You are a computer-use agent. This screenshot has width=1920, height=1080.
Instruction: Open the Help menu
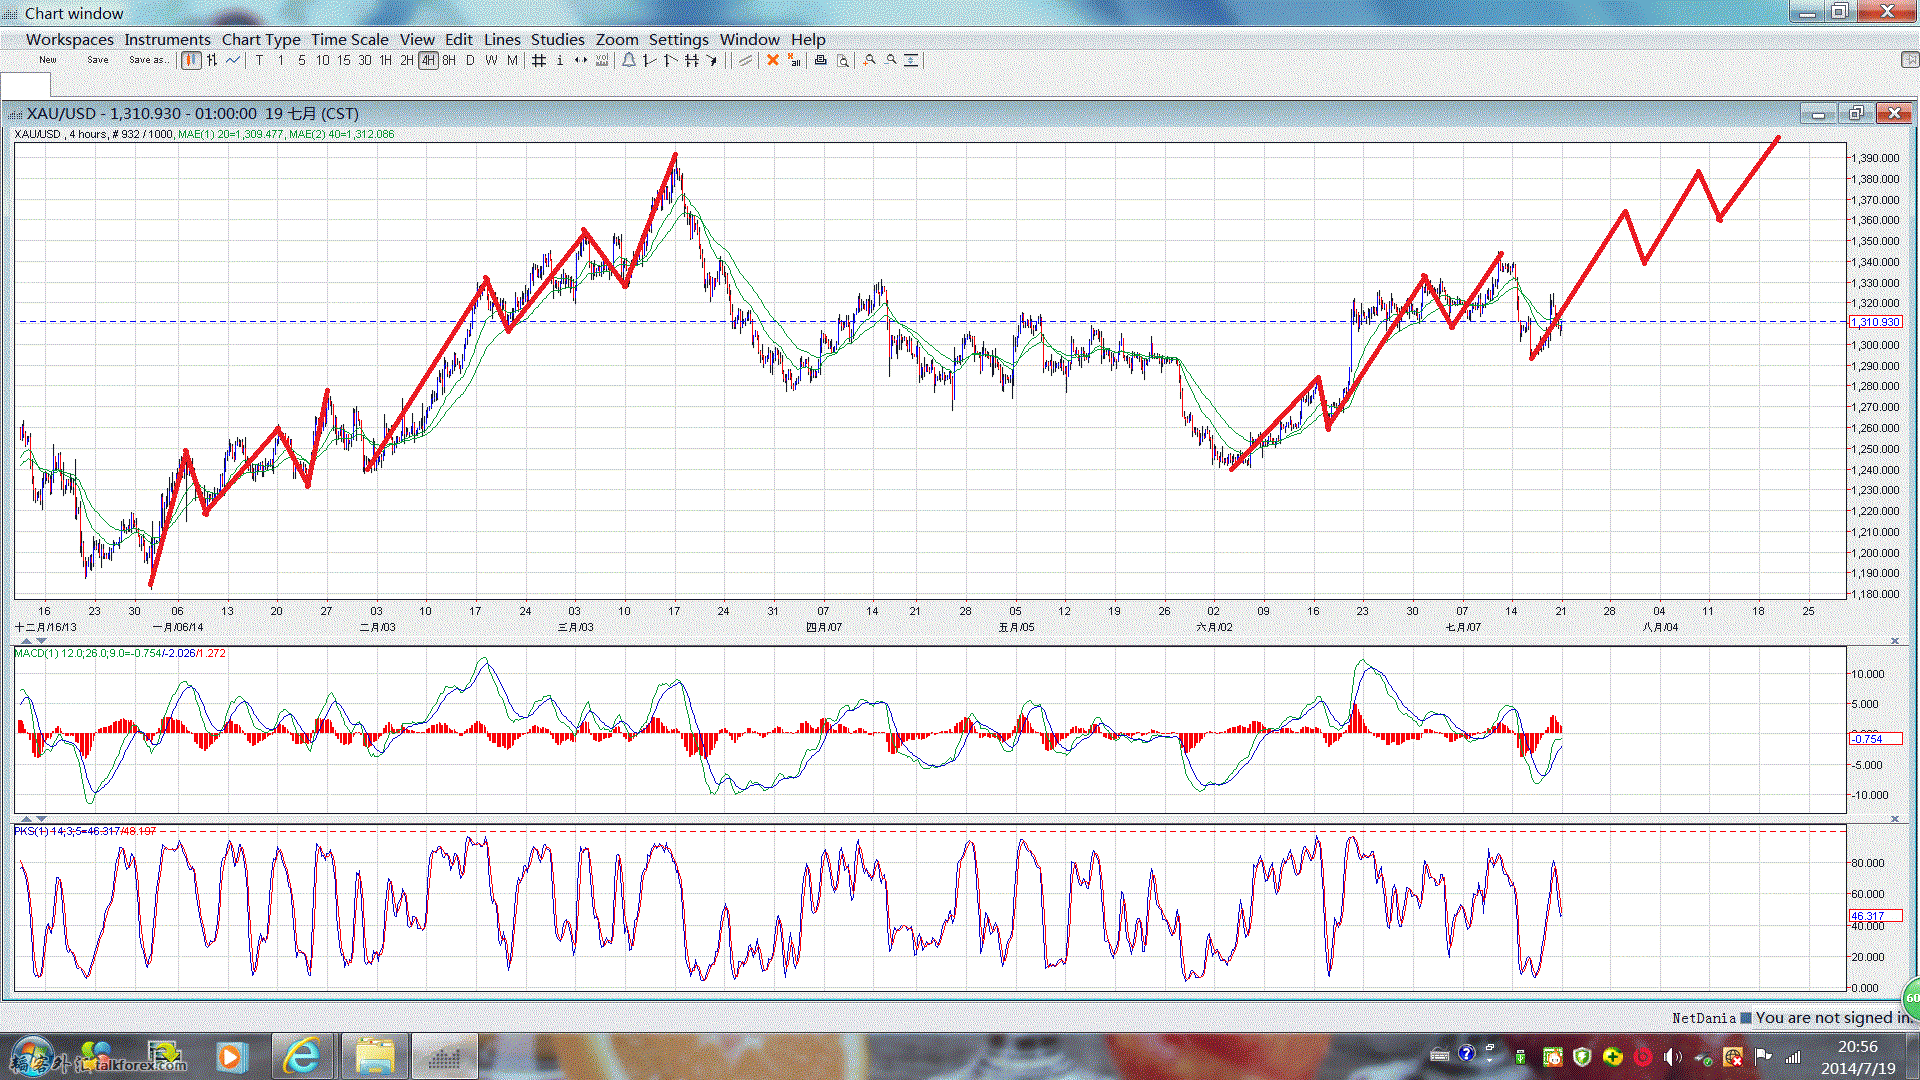[x=808, y=39]
